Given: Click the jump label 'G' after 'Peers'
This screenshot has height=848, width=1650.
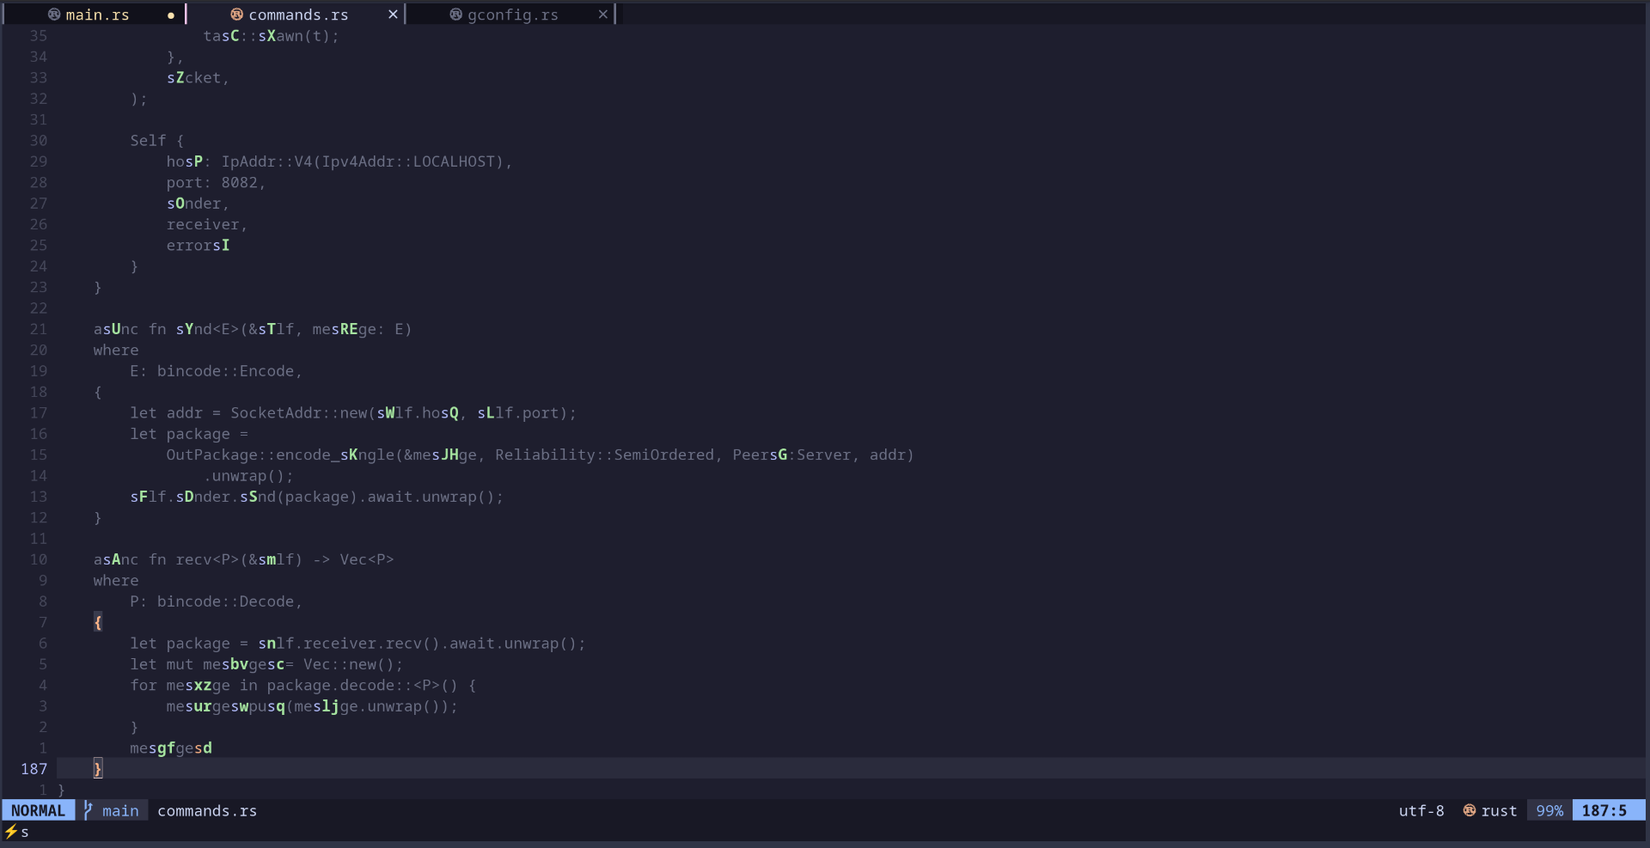Looking at the screenshot, I should (x=782, y=455).
